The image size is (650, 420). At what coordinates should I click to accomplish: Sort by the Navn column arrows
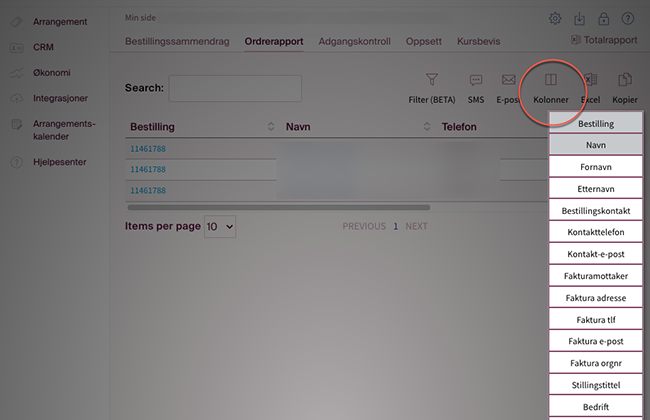427,127
